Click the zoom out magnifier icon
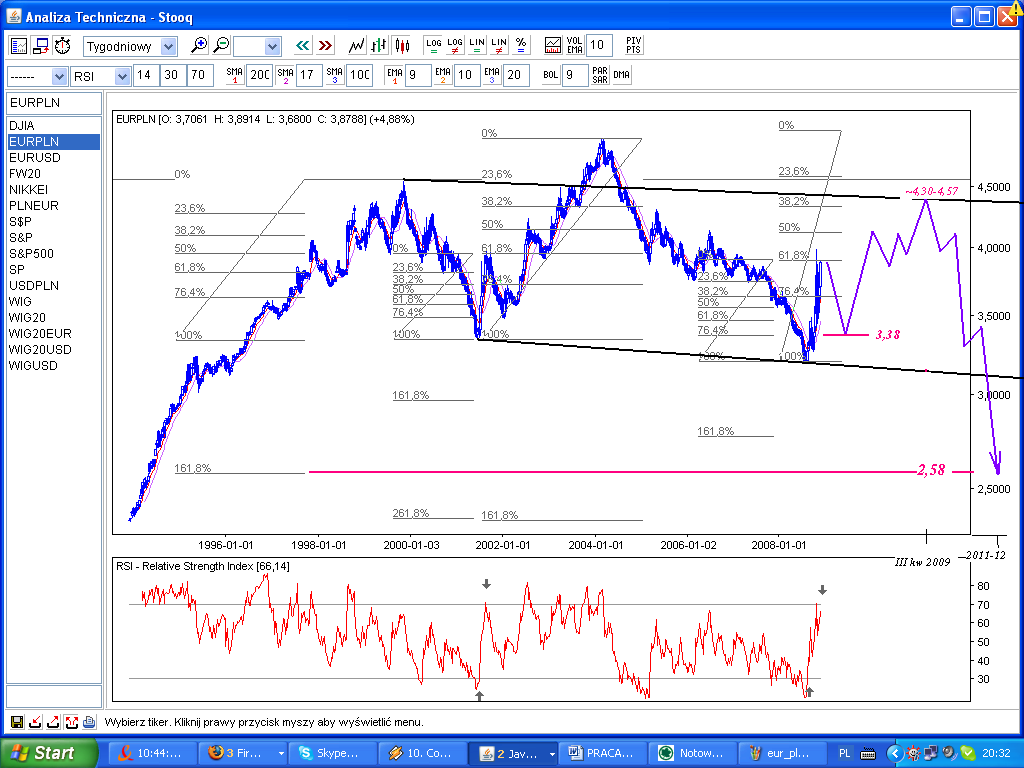The width and height of the screenshot is (1024, 768). [x=221, y=46]
